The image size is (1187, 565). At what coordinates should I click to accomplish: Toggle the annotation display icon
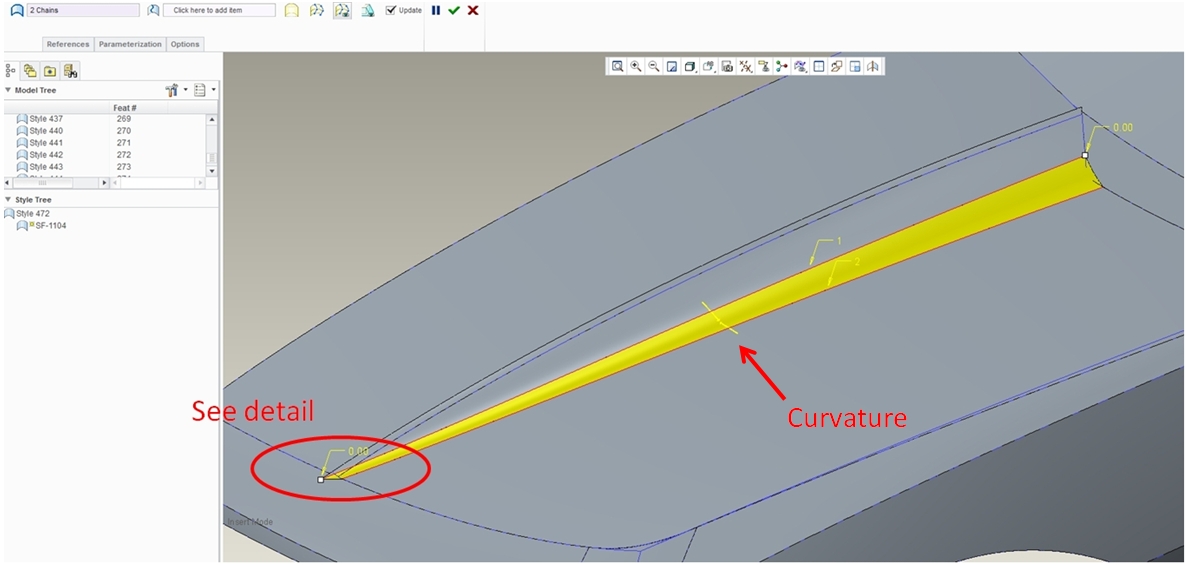click(x=763, y=67)
